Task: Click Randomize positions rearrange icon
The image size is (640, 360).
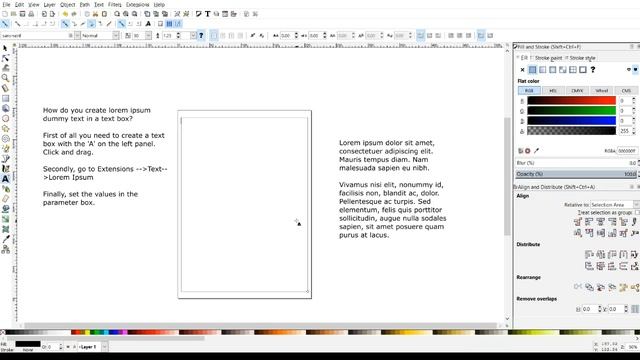Action: click(623, 287)
